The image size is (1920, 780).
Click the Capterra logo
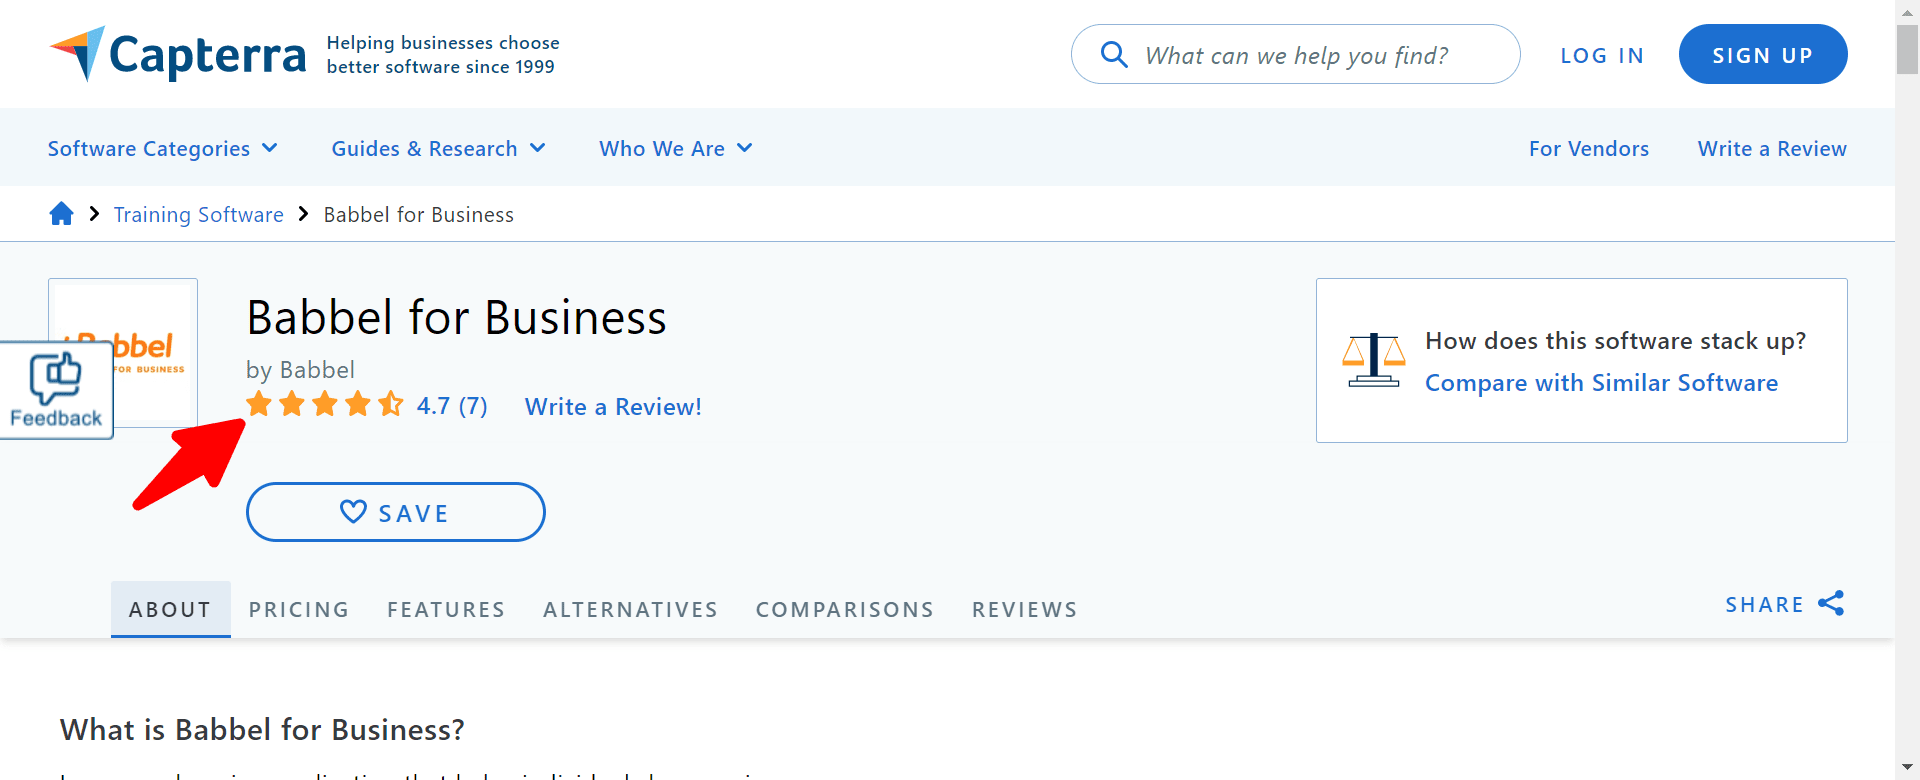[178, 54]
